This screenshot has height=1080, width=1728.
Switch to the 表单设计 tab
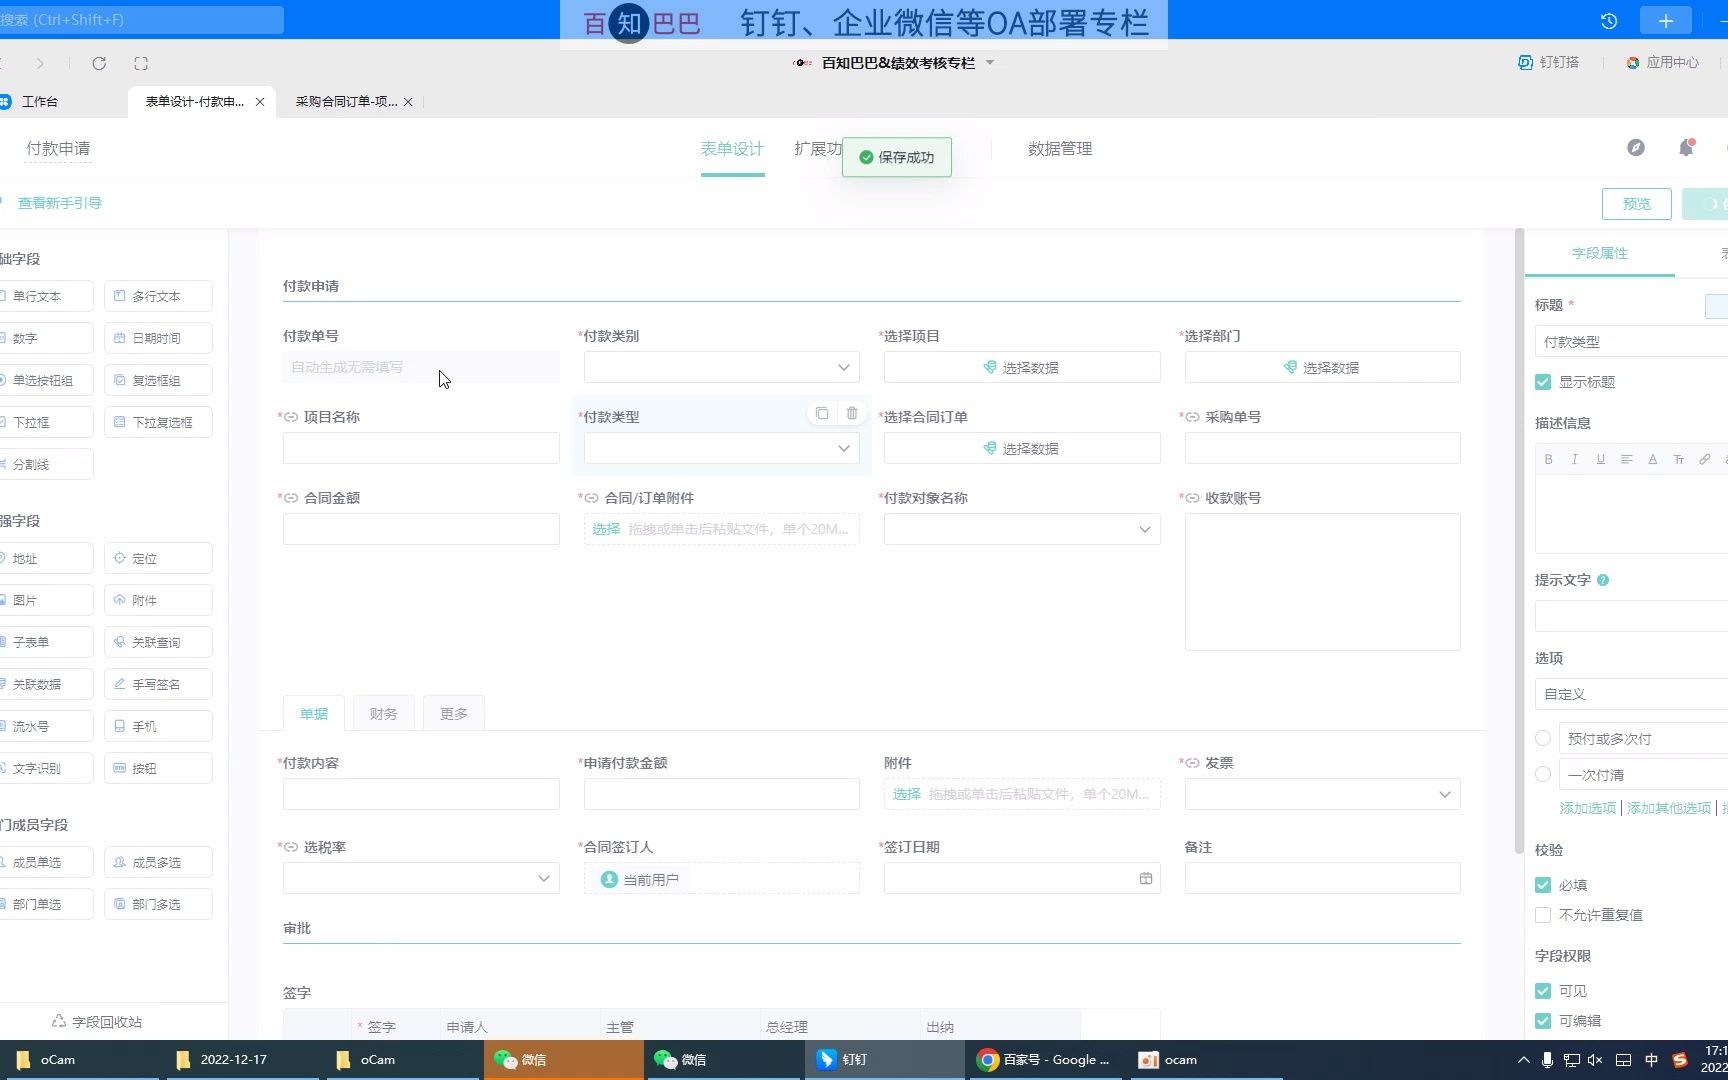[732, 149]
